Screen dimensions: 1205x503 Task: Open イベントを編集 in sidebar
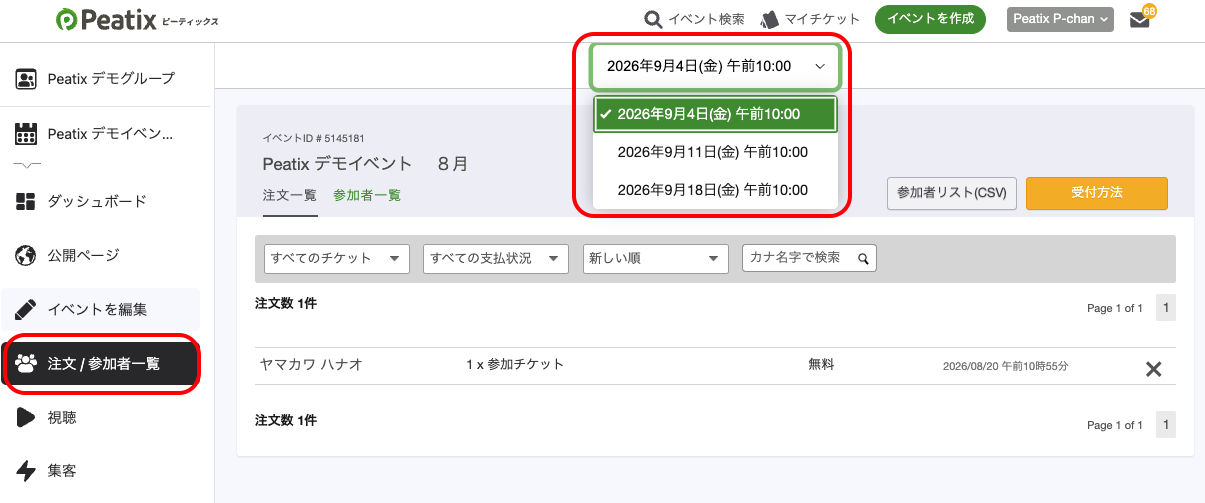(x=101, y=309)
